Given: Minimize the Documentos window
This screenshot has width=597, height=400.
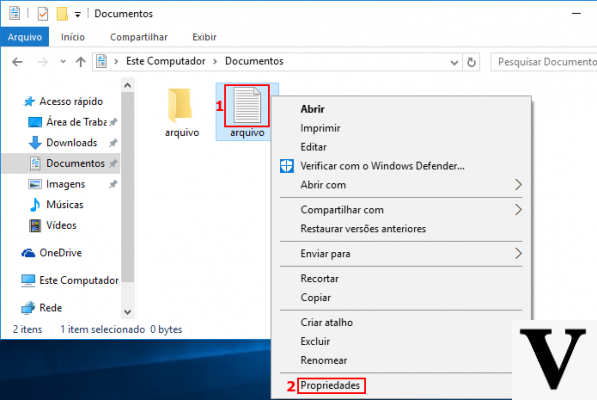Looking at the screenshot, I should (576, 14).
